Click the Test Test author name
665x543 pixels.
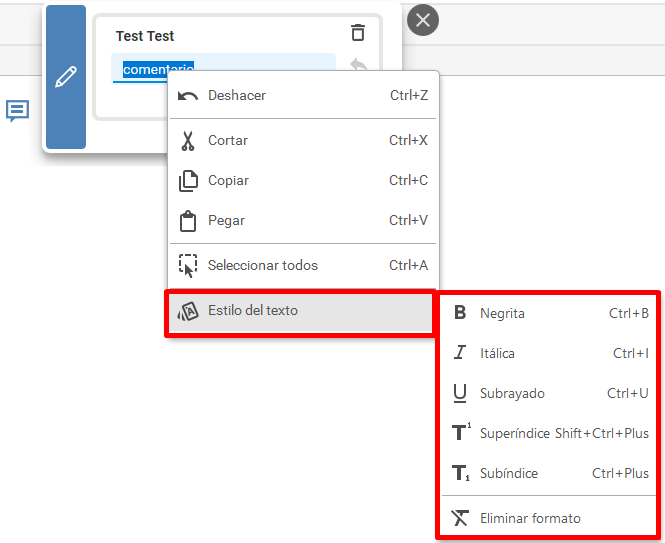pyautogui.click(x=145, y=36)
